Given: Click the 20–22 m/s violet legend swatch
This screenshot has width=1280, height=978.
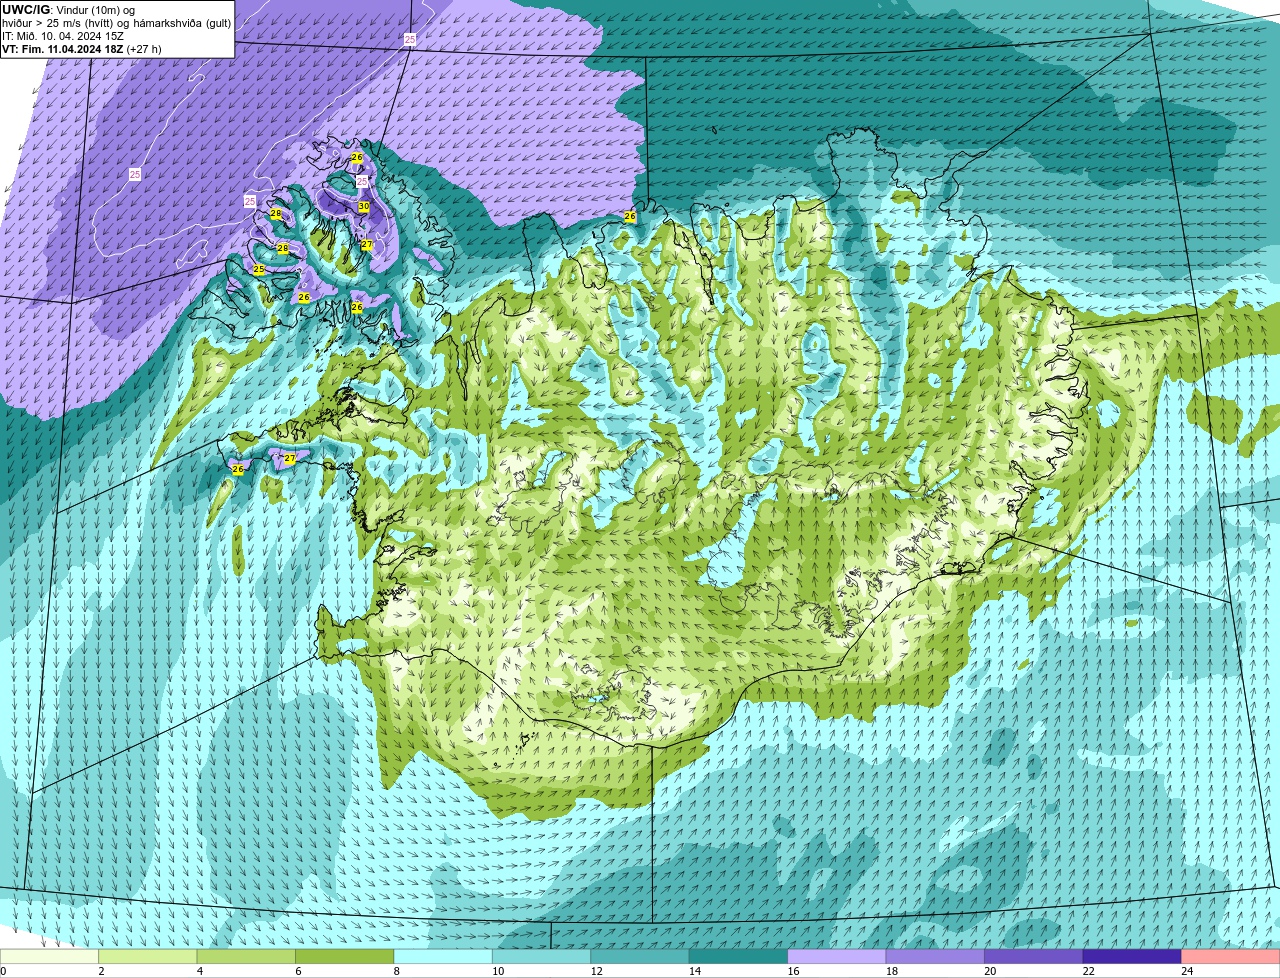Looking at the screenshot, I should (1034, 956).
